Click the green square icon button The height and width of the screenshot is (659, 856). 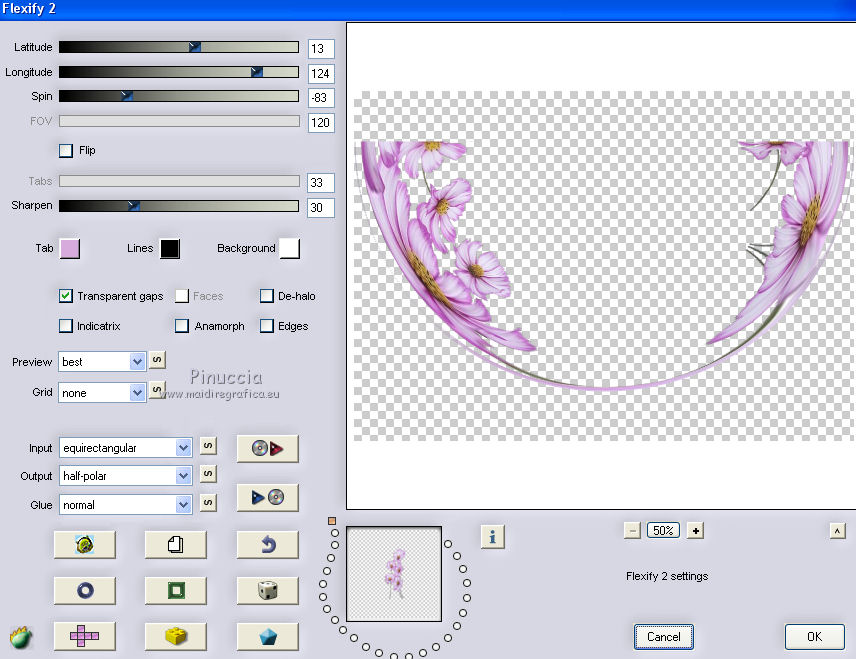[x=175, y=590]
